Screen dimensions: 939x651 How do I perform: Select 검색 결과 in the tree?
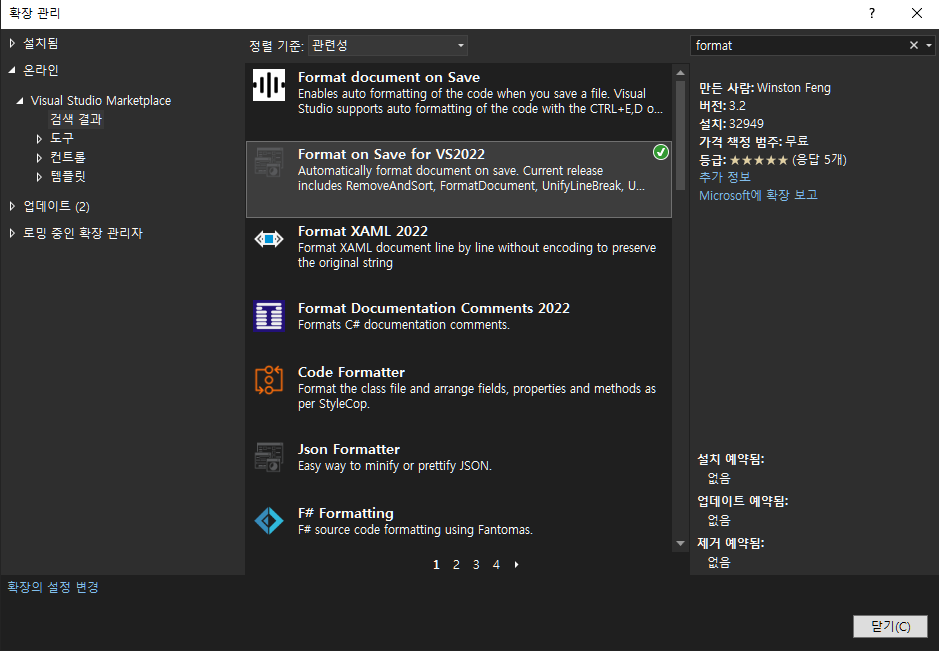pos(76,119)
